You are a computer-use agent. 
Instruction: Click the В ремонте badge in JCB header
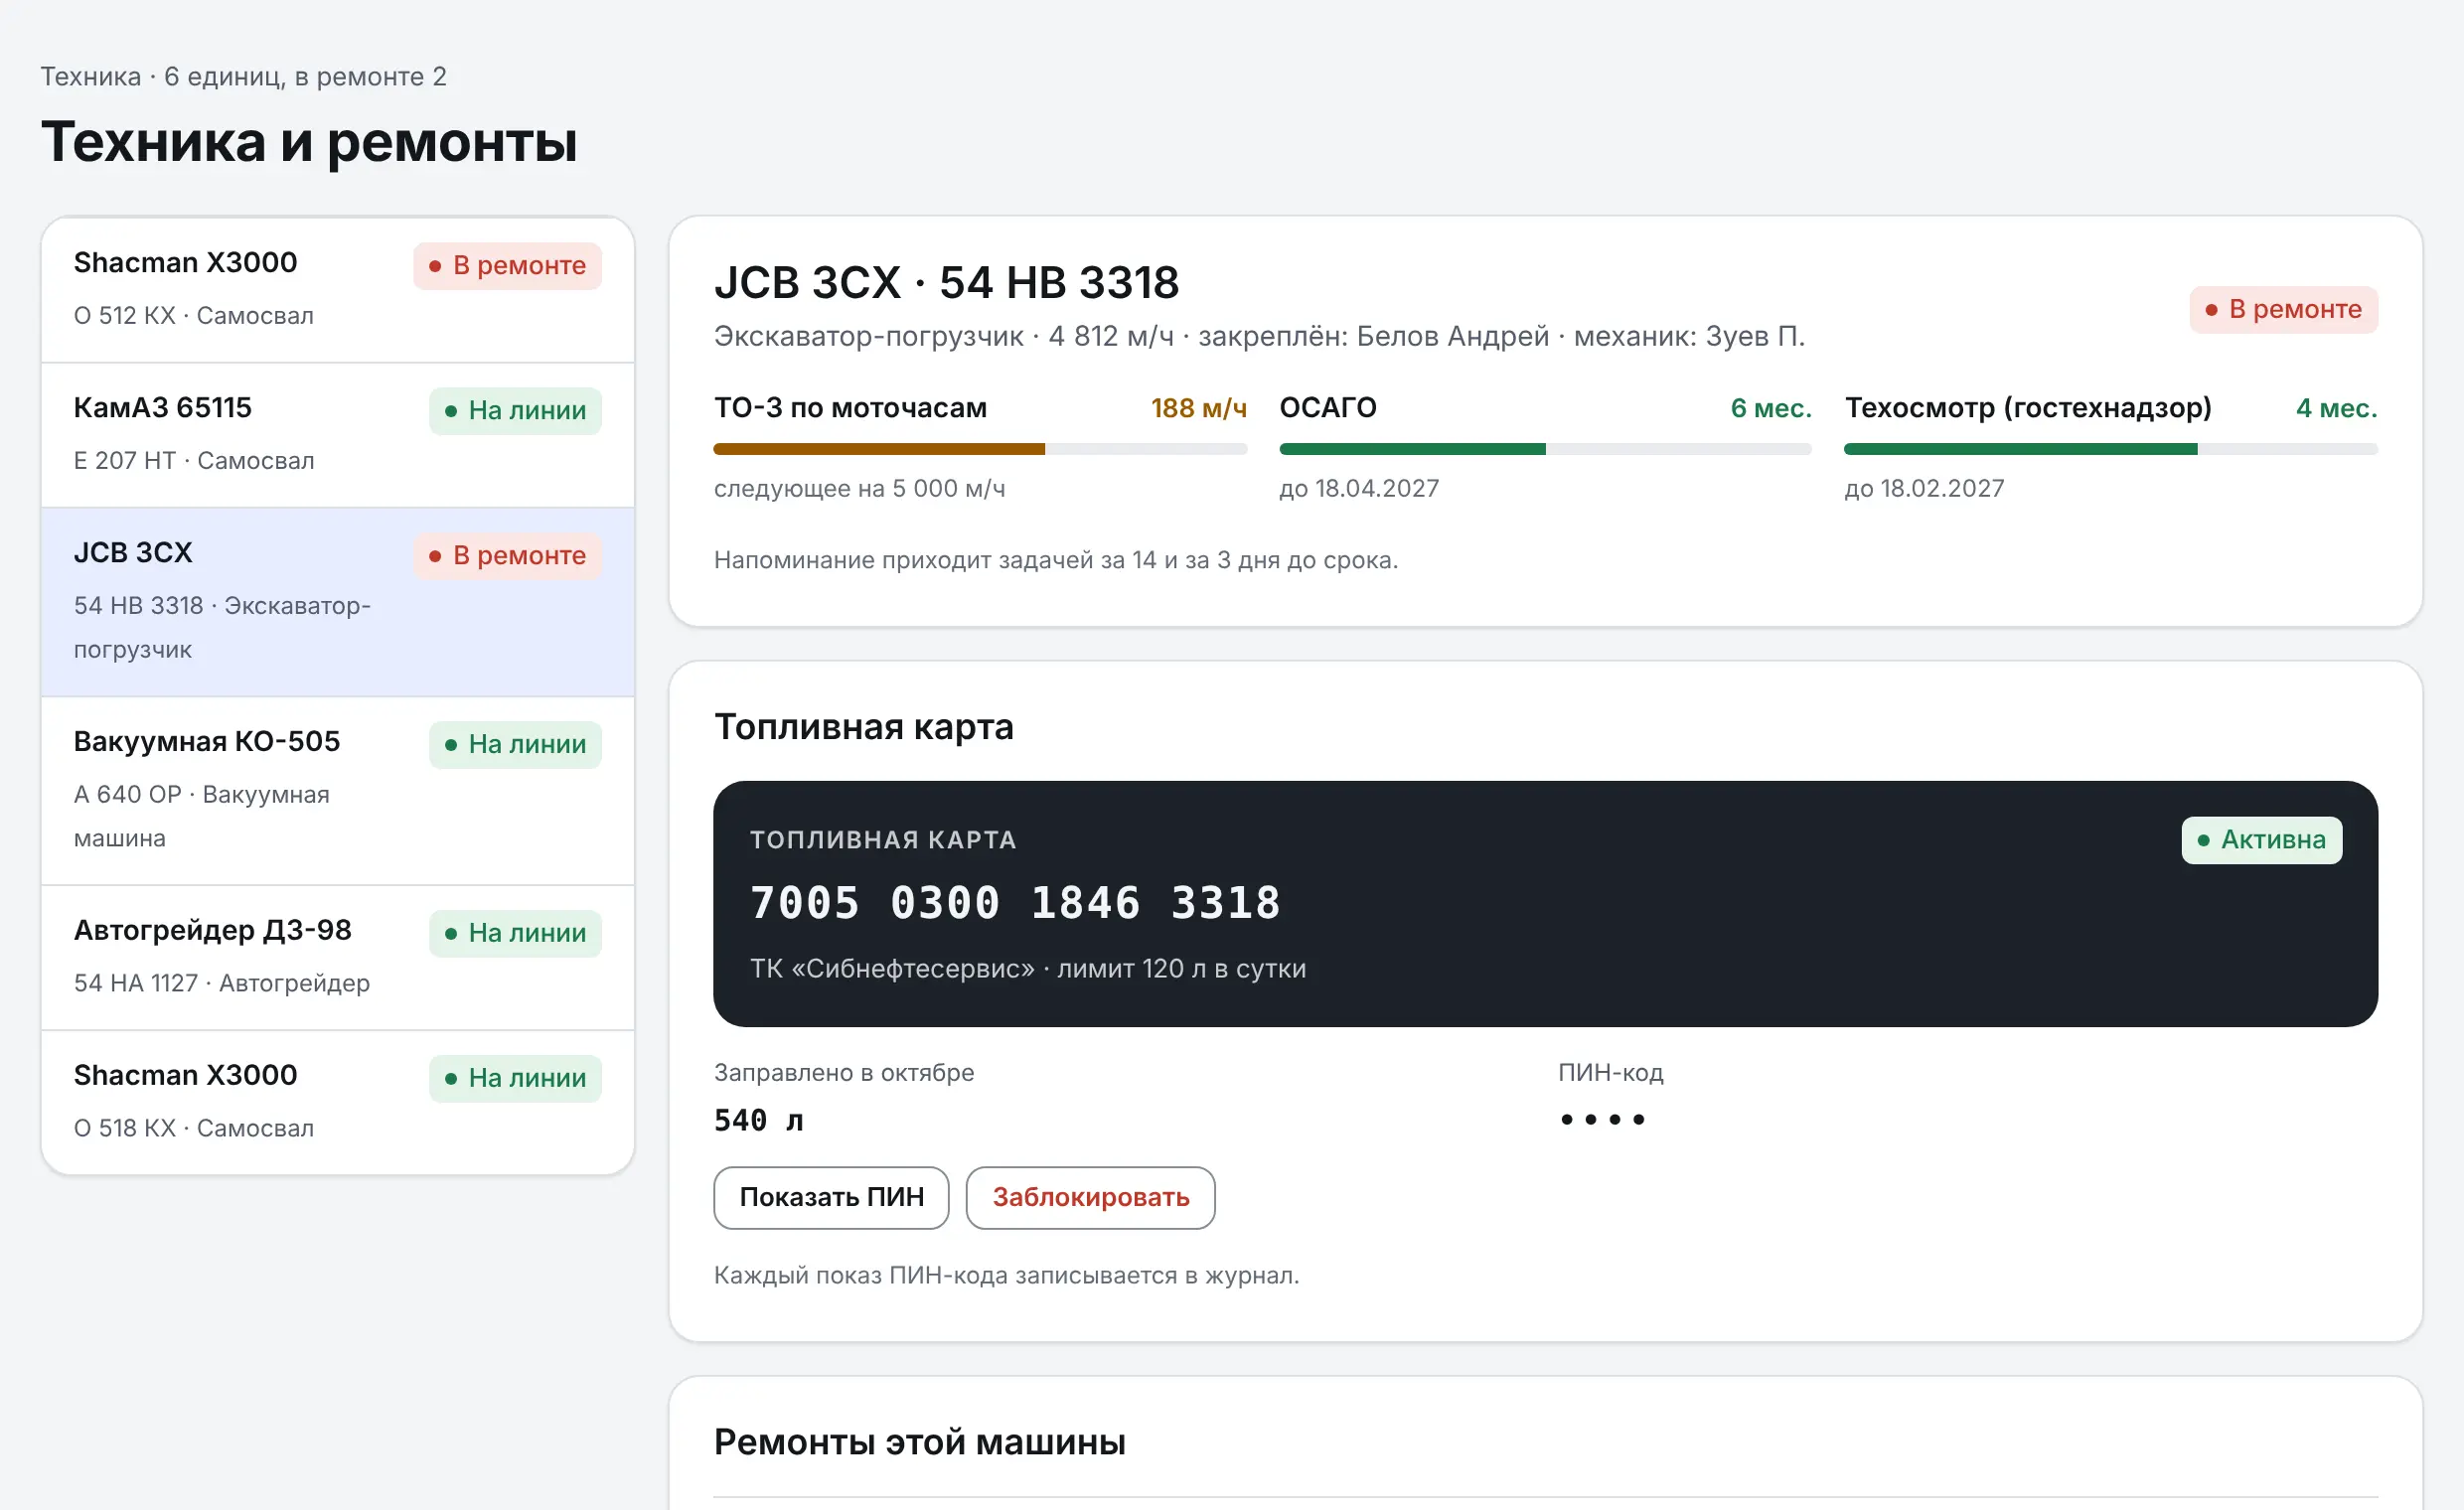2283,309
